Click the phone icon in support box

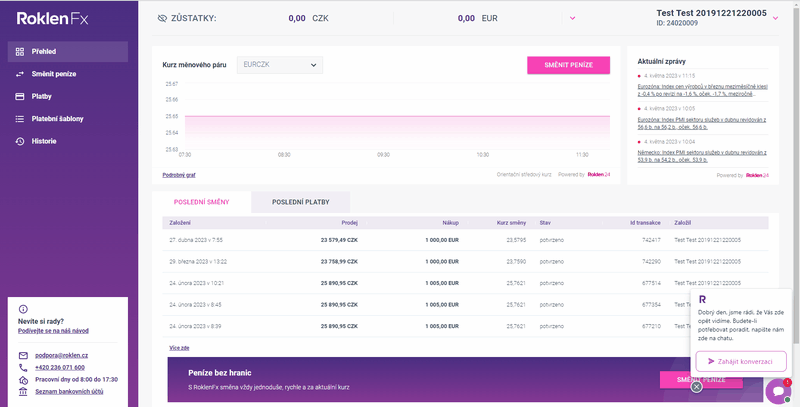(x=23, y=368)
